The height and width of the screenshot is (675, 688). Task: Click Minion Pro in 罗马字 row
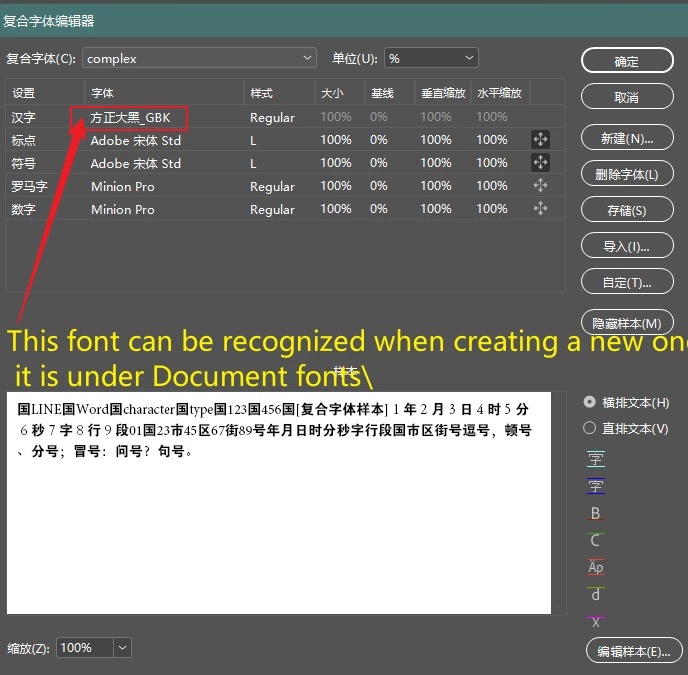click(123, 187)
